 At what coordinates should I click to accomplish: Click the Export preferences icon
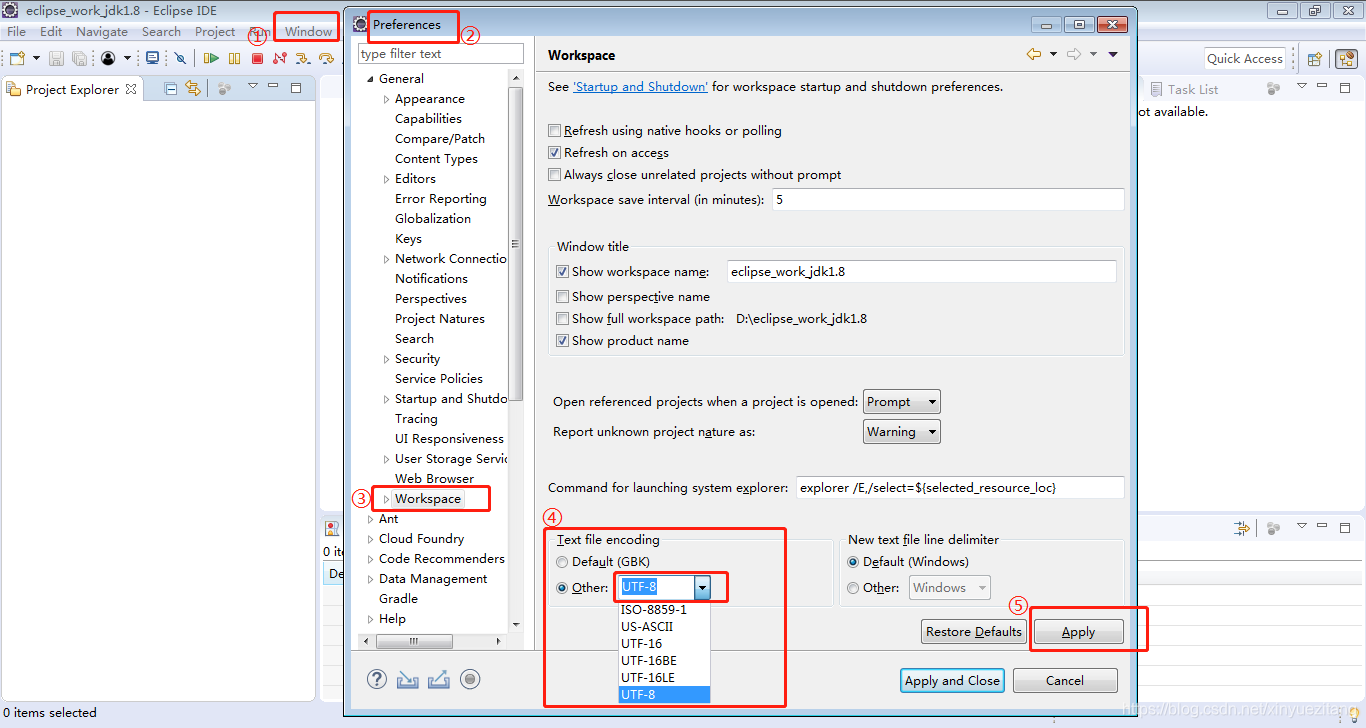click(x=438, y=679)
